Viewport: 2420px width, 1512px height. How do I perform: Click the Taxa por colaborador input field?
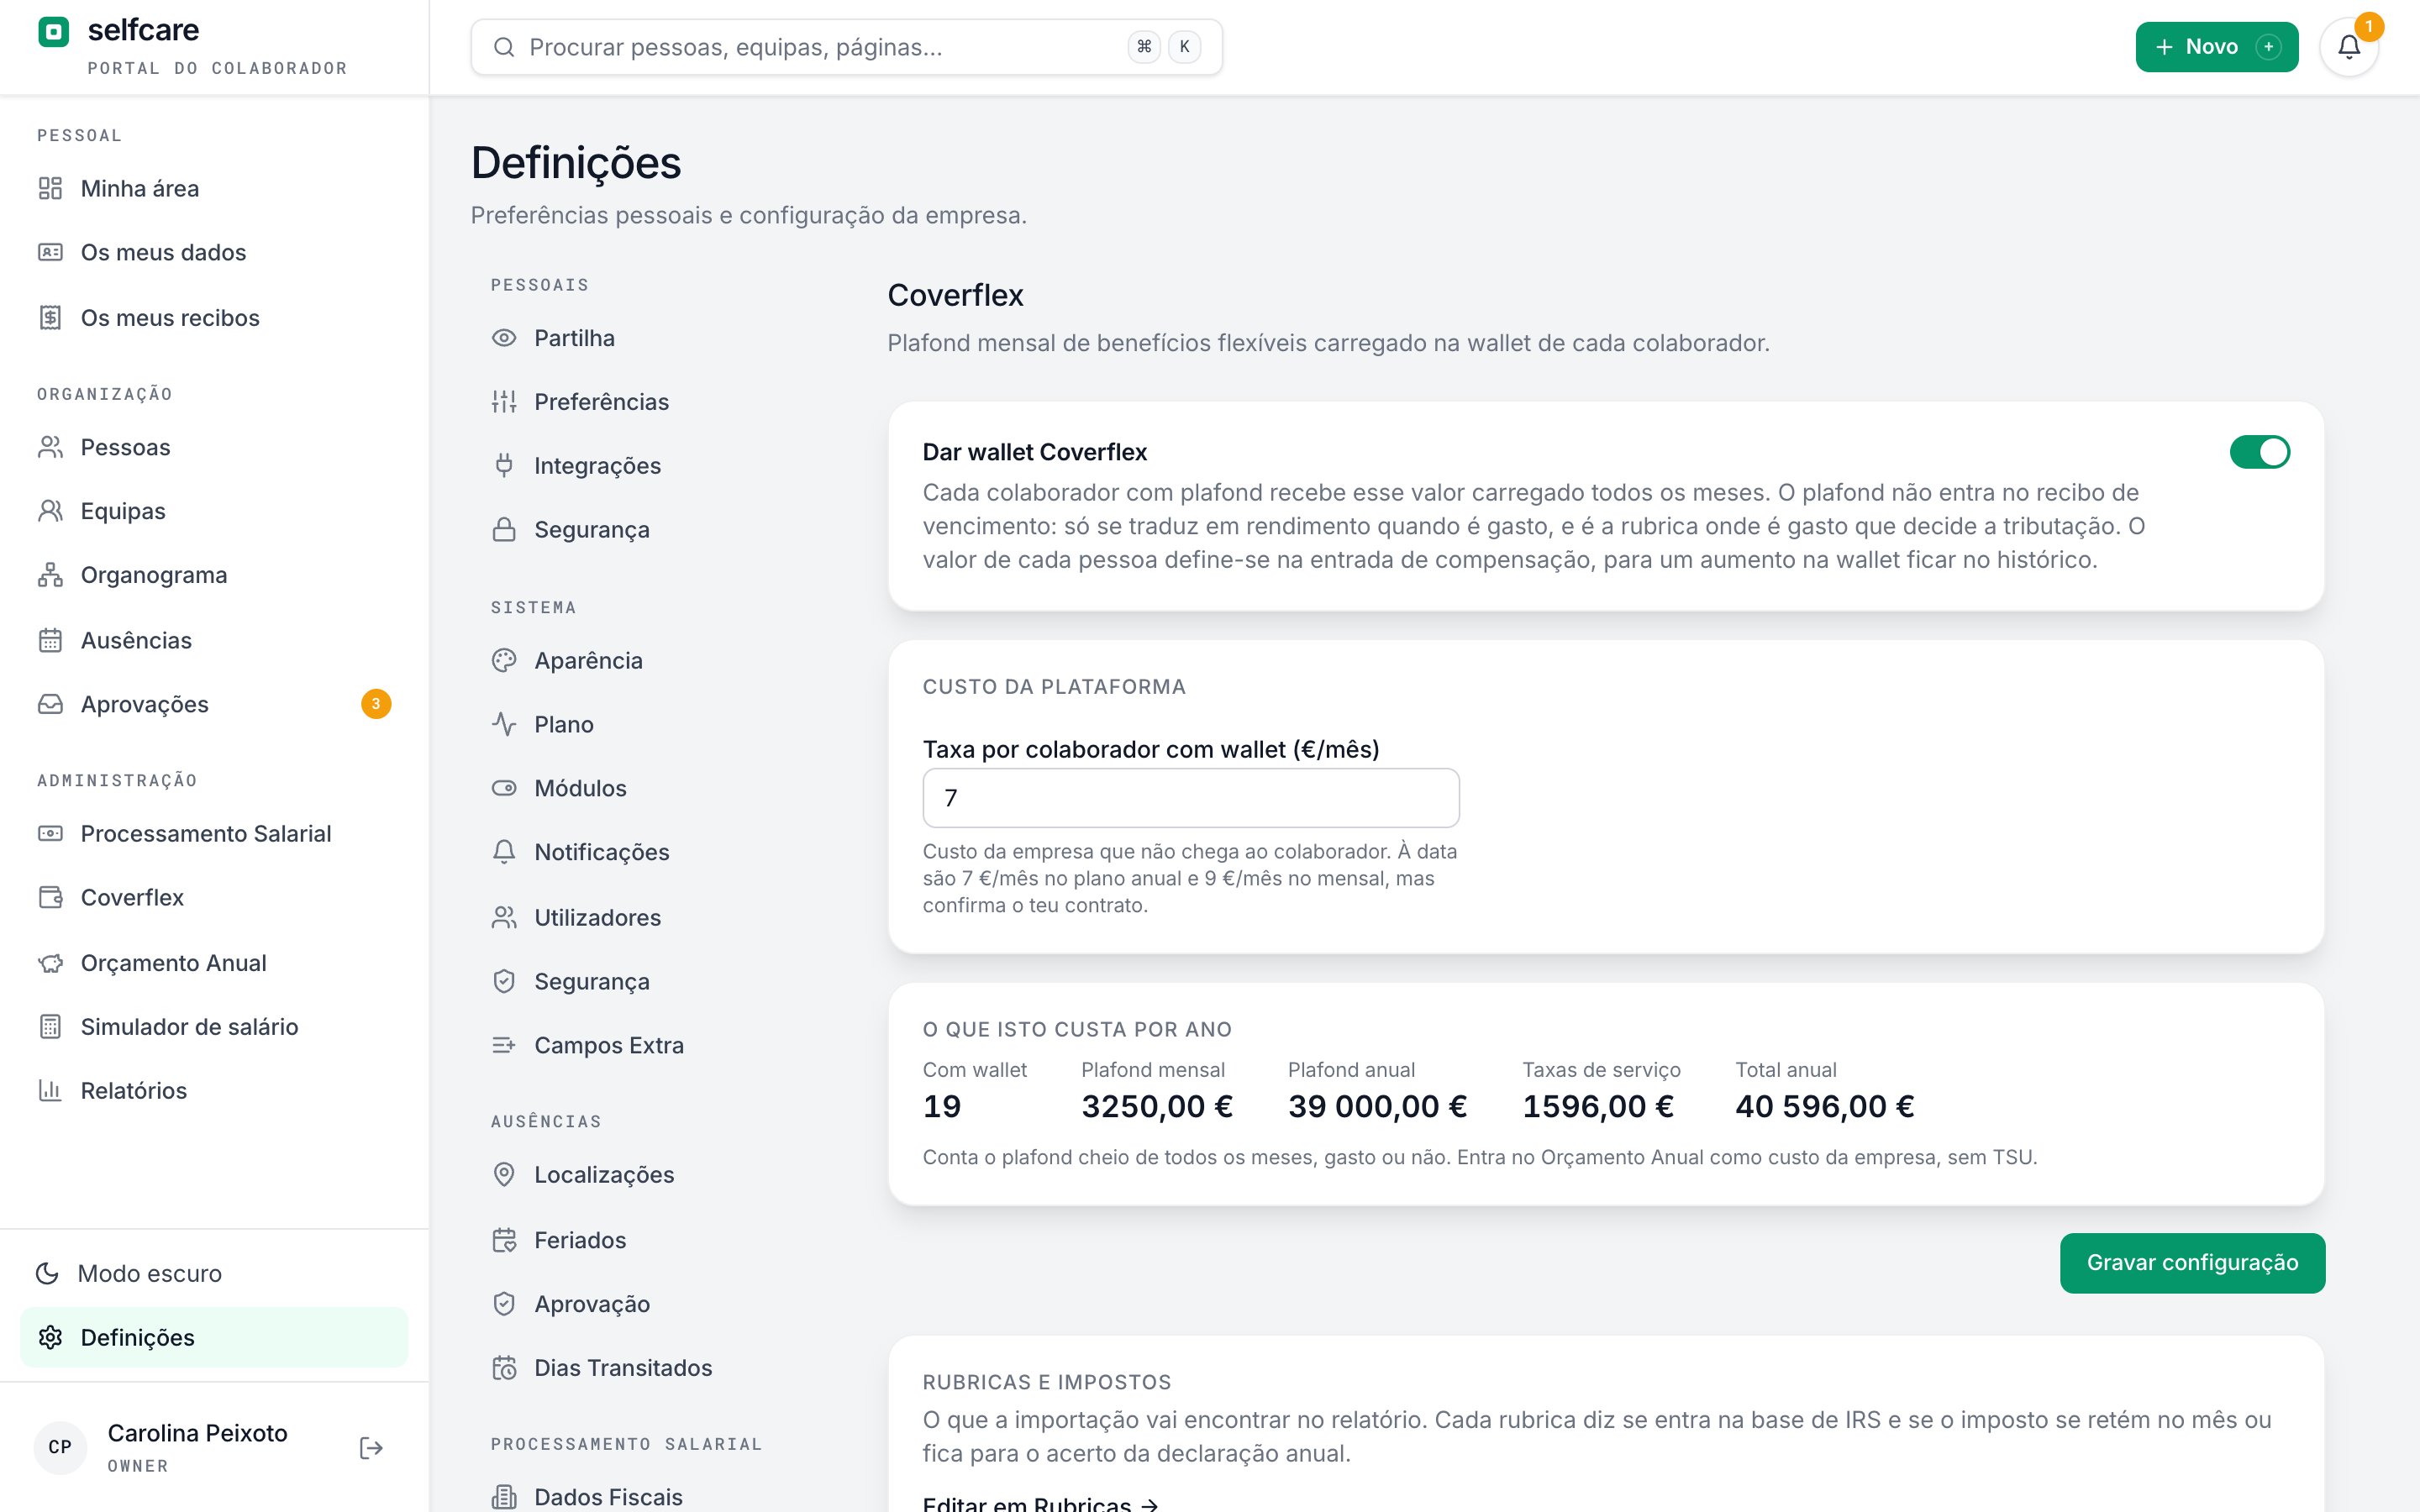tap(1190, 798)
